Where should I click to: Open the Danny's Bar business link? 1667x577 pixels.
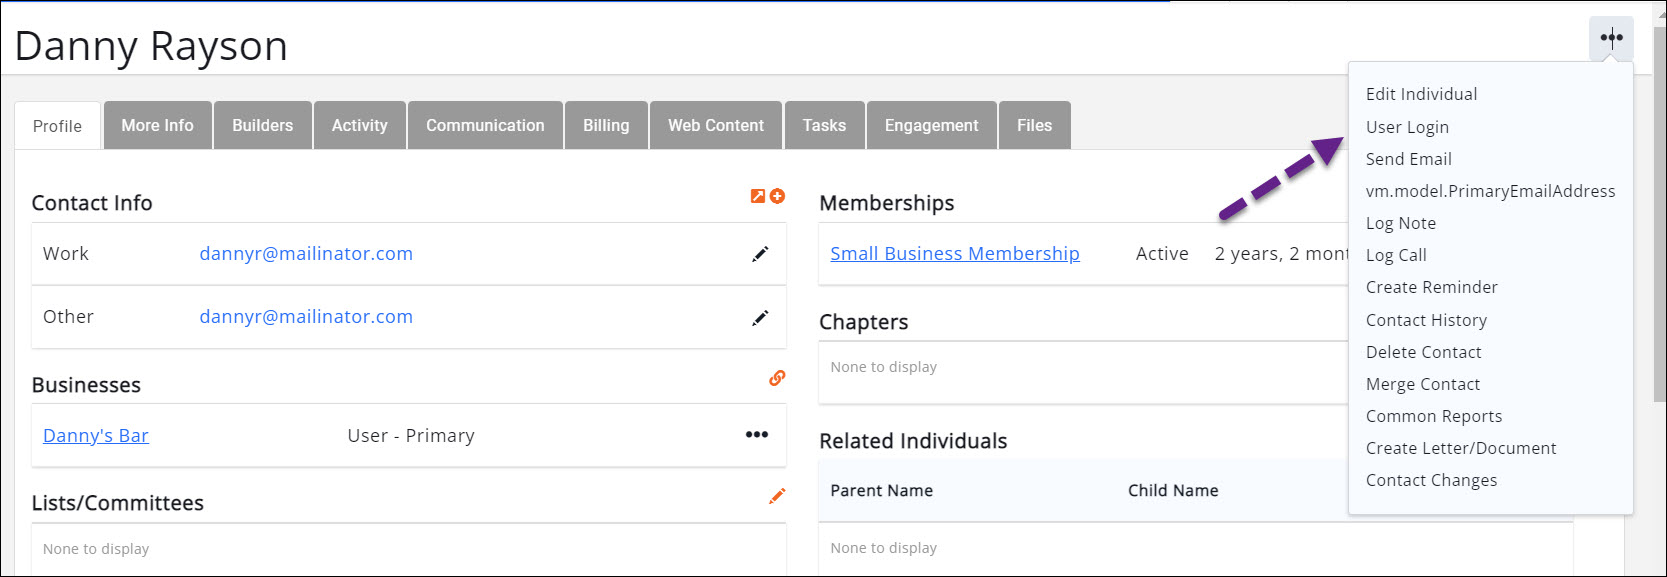click(x=96, y=436)
